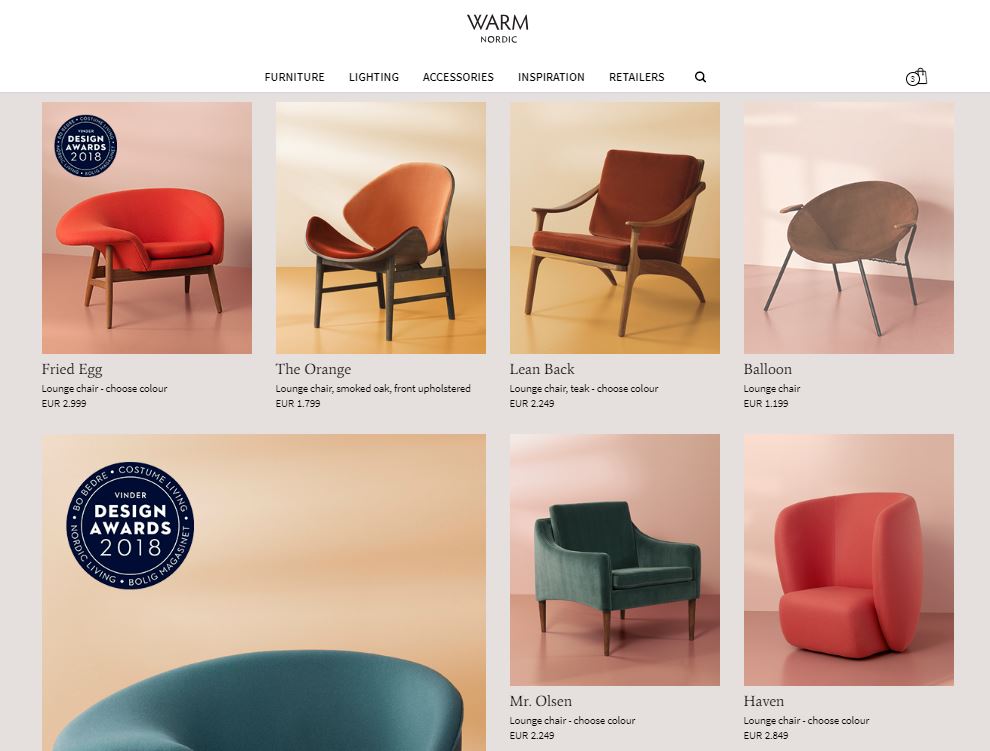
Task: Open the Furniture menu
Action: coord(294,77)
